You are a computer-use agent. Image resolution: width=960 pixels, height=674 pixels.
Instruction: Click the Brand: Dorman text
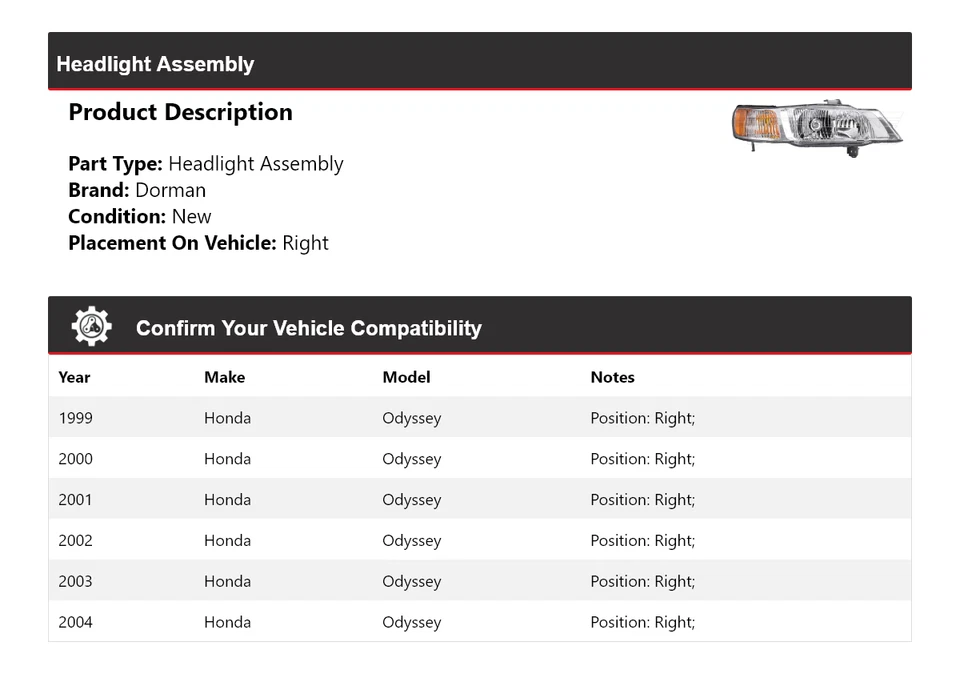click(137, 190)
